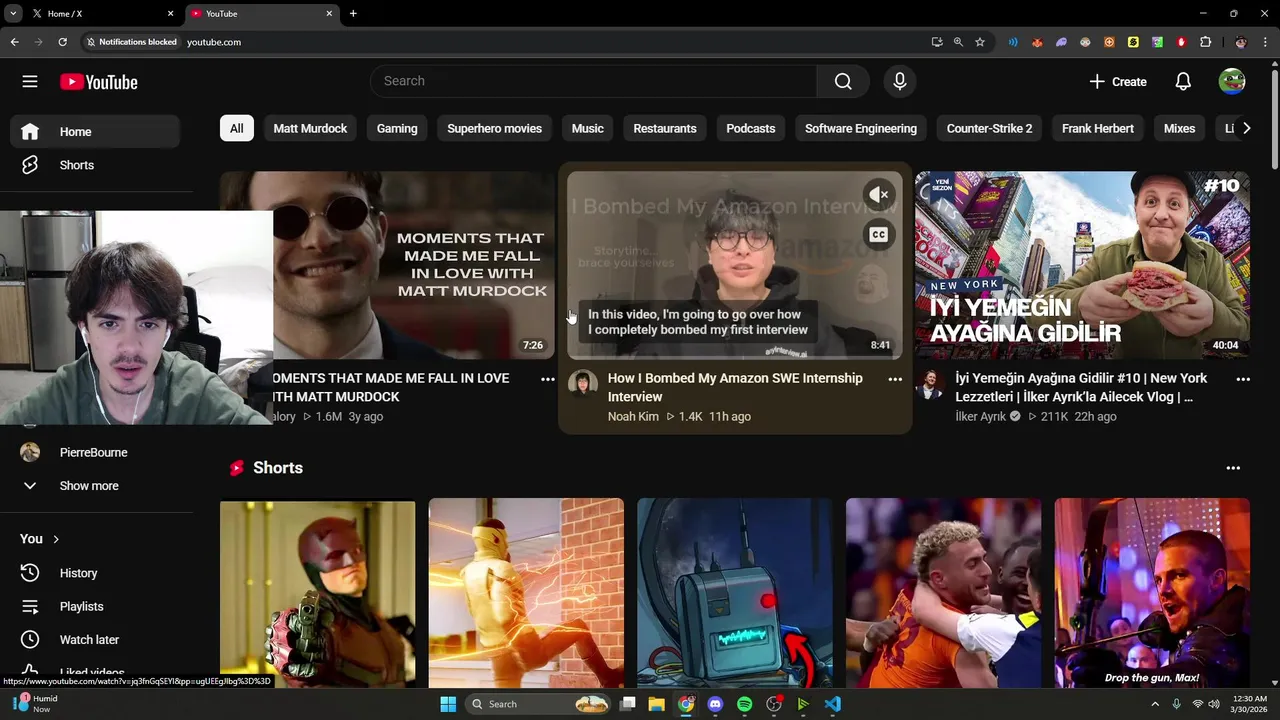The height and width of the screenshot is (720, 1280).
Task: Open File Explorer from taskbar
Action: 657,704
